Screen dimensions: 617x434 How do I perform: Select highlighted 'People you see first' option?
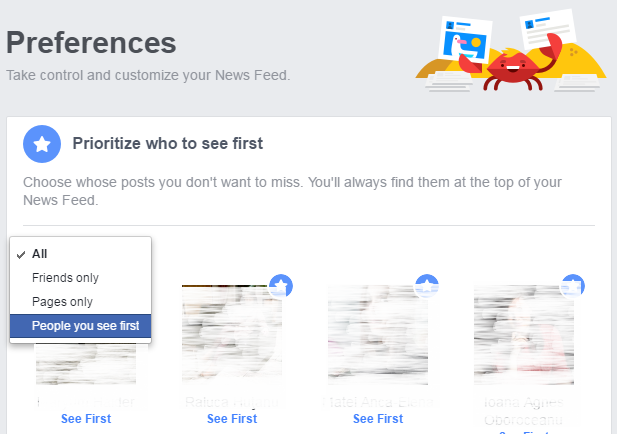tap(81, 326)
